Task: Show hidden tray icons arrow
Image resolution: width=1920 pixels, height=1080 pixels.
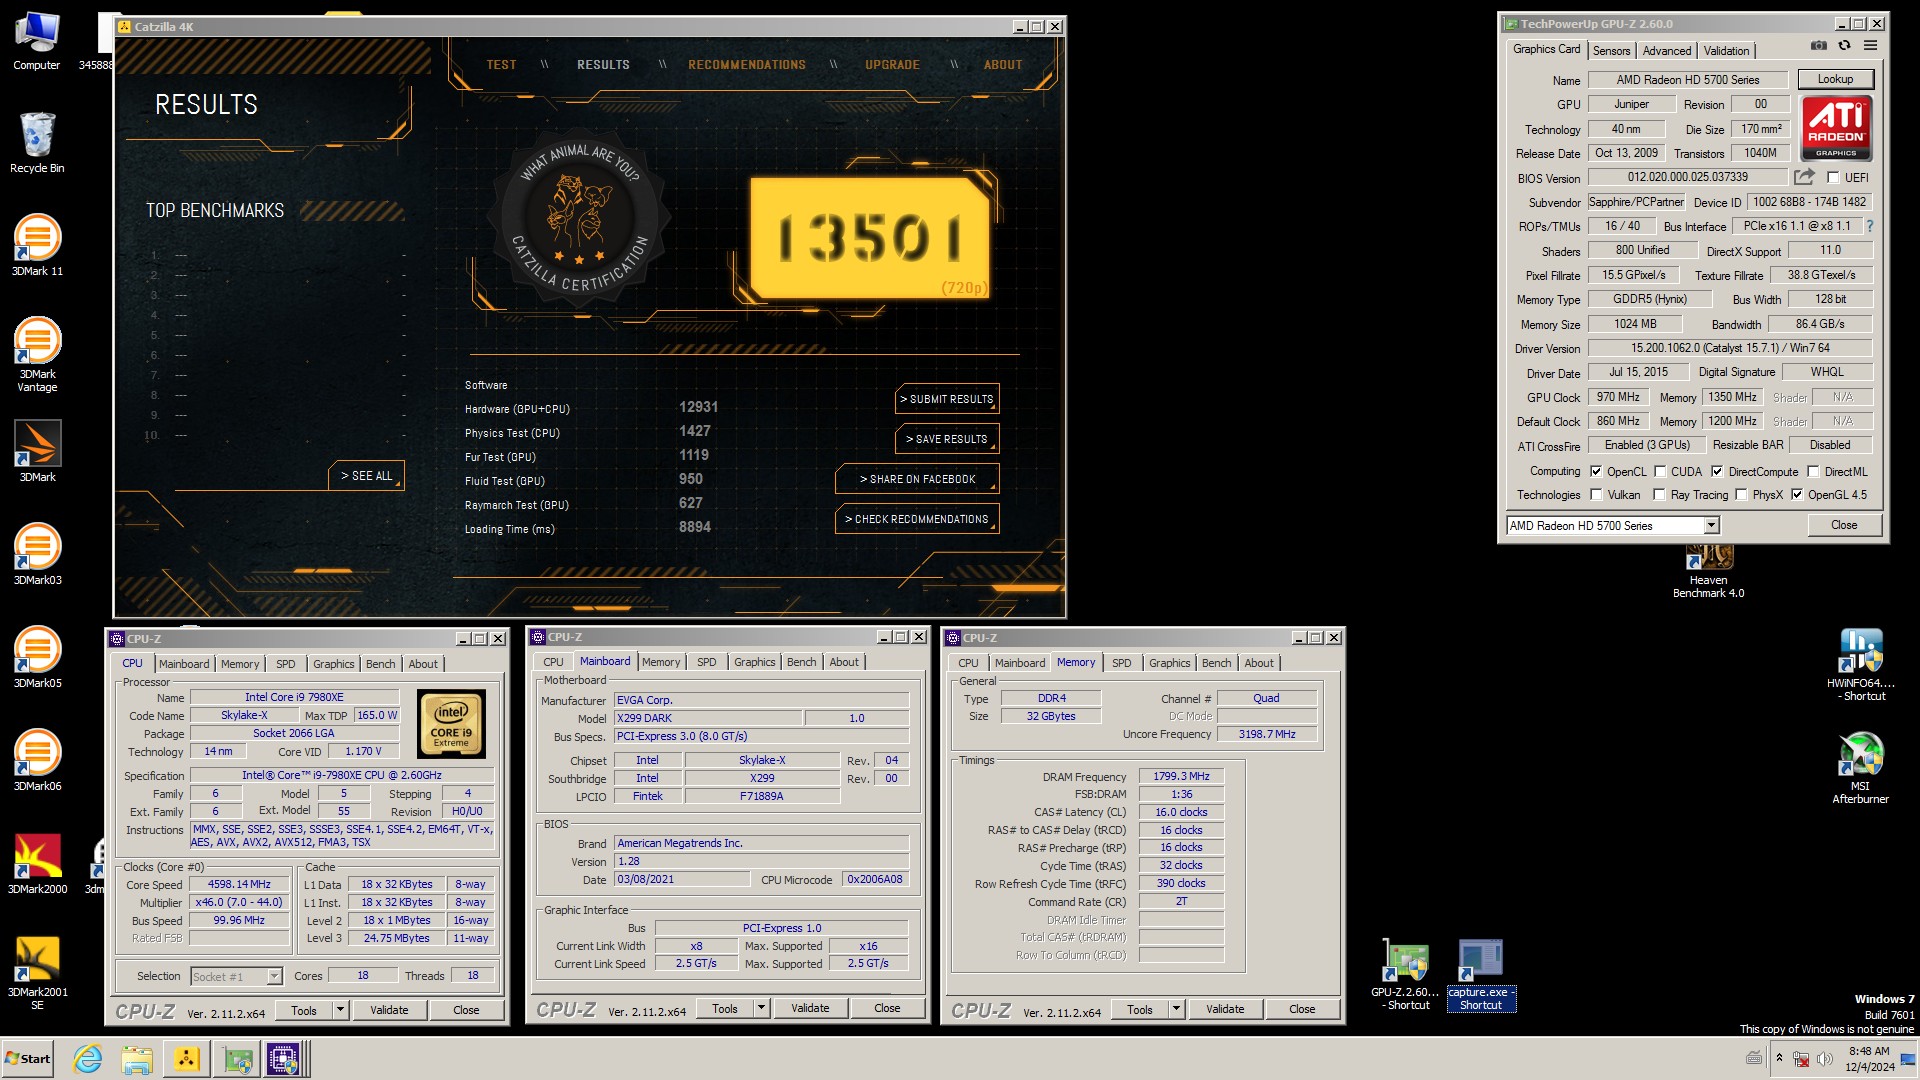Action: (x=1779, y=1058)
